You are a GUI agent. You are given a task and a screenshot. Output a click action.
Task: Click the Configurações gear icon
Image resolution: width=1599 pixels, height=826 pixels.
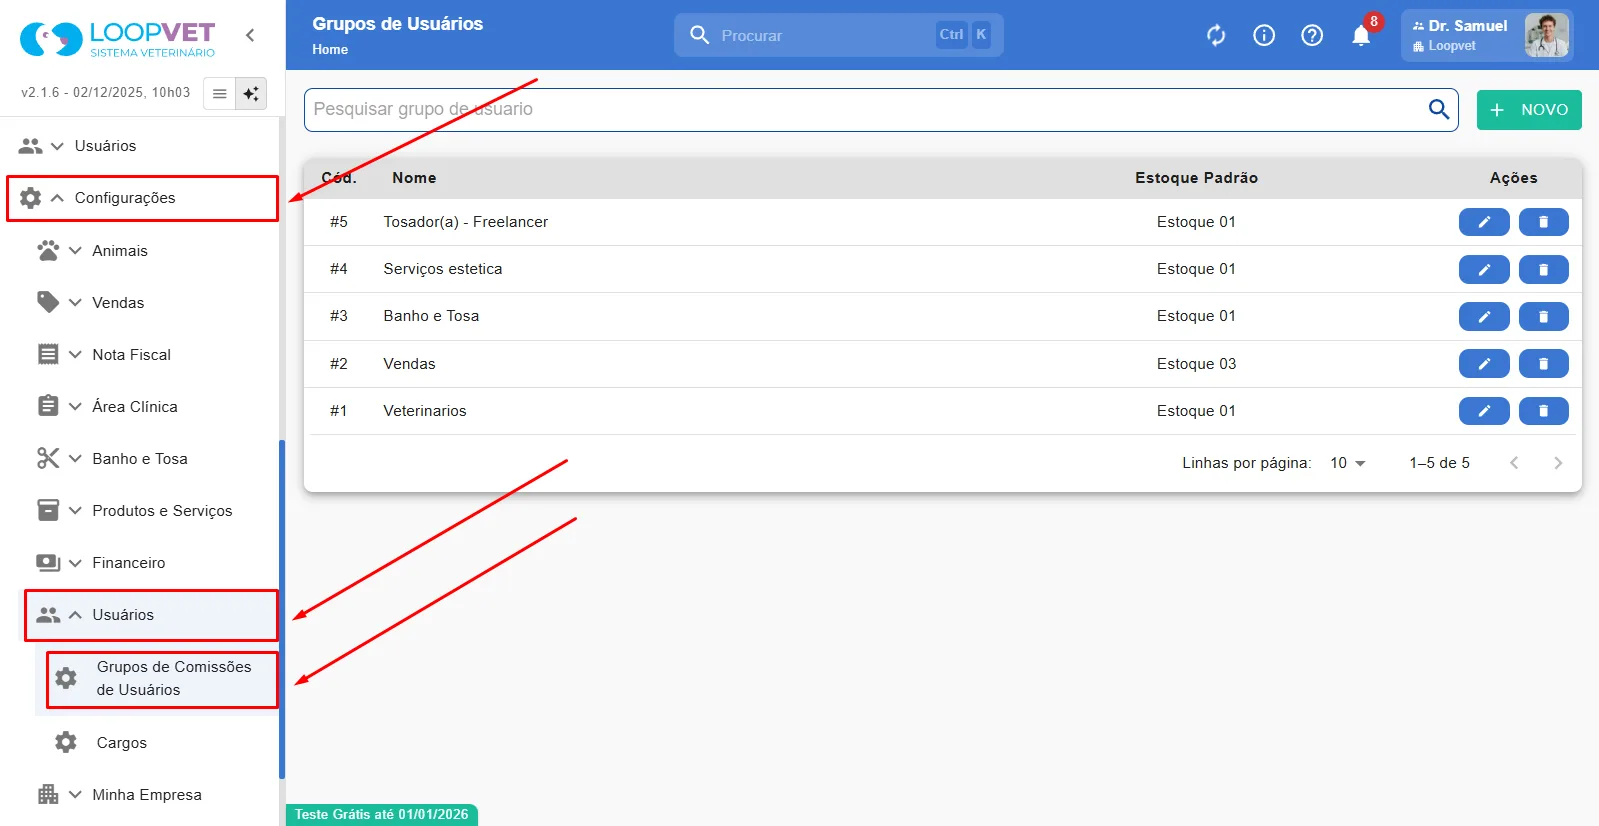[31, 198]
